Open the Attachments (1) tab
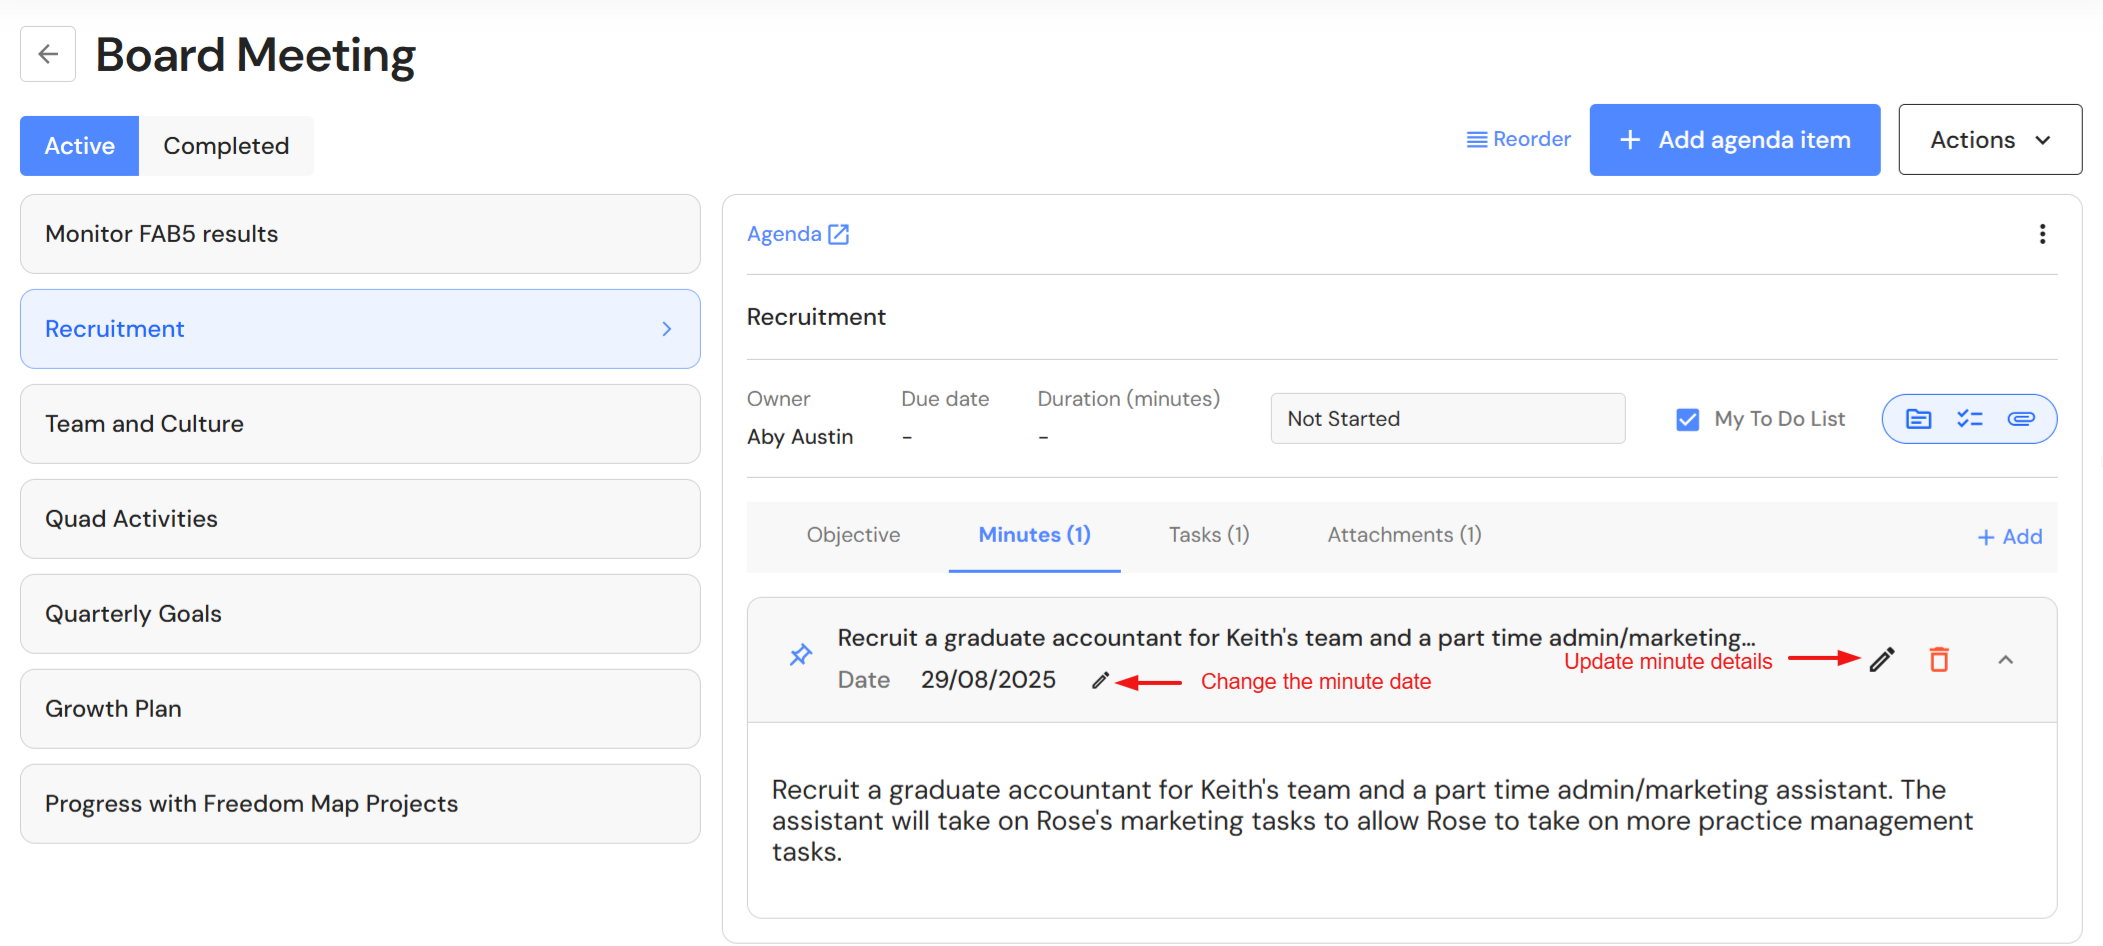The height and width of the screenshot is (946, 2103). pos(1404,535)
